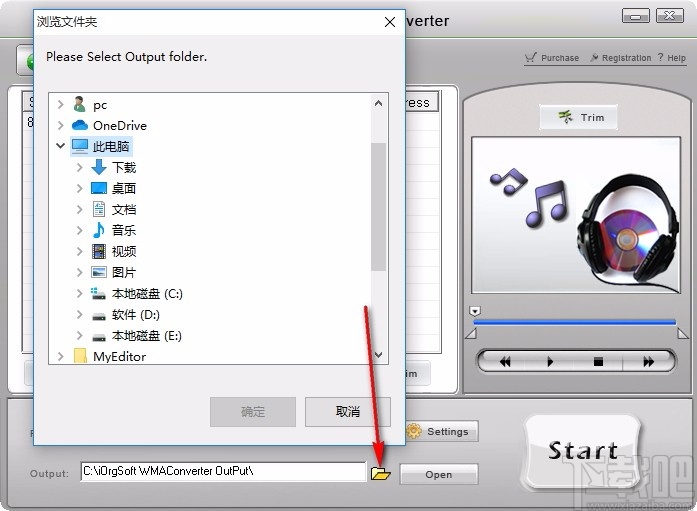Click the fast forward playback button

(x=648, y=362)
